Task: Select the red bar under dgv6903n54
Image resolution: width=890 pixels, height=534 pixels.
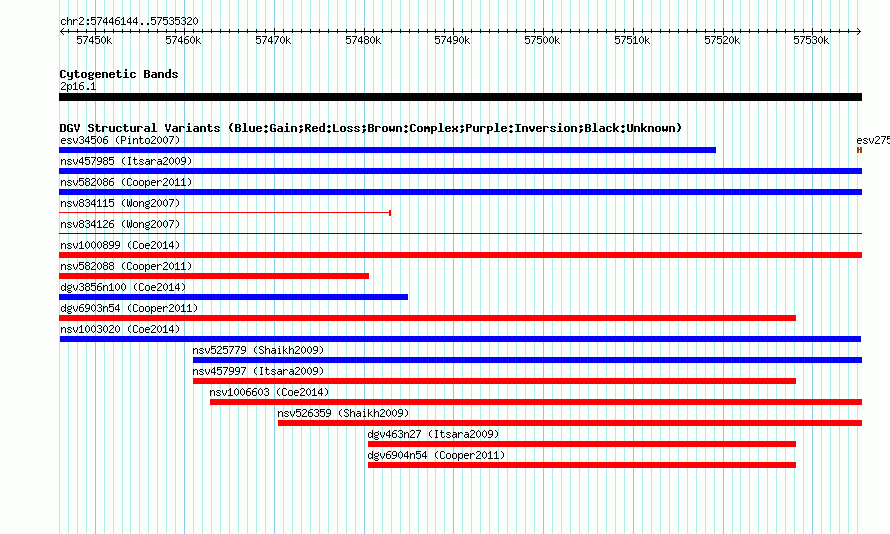Action: [427, 318]
